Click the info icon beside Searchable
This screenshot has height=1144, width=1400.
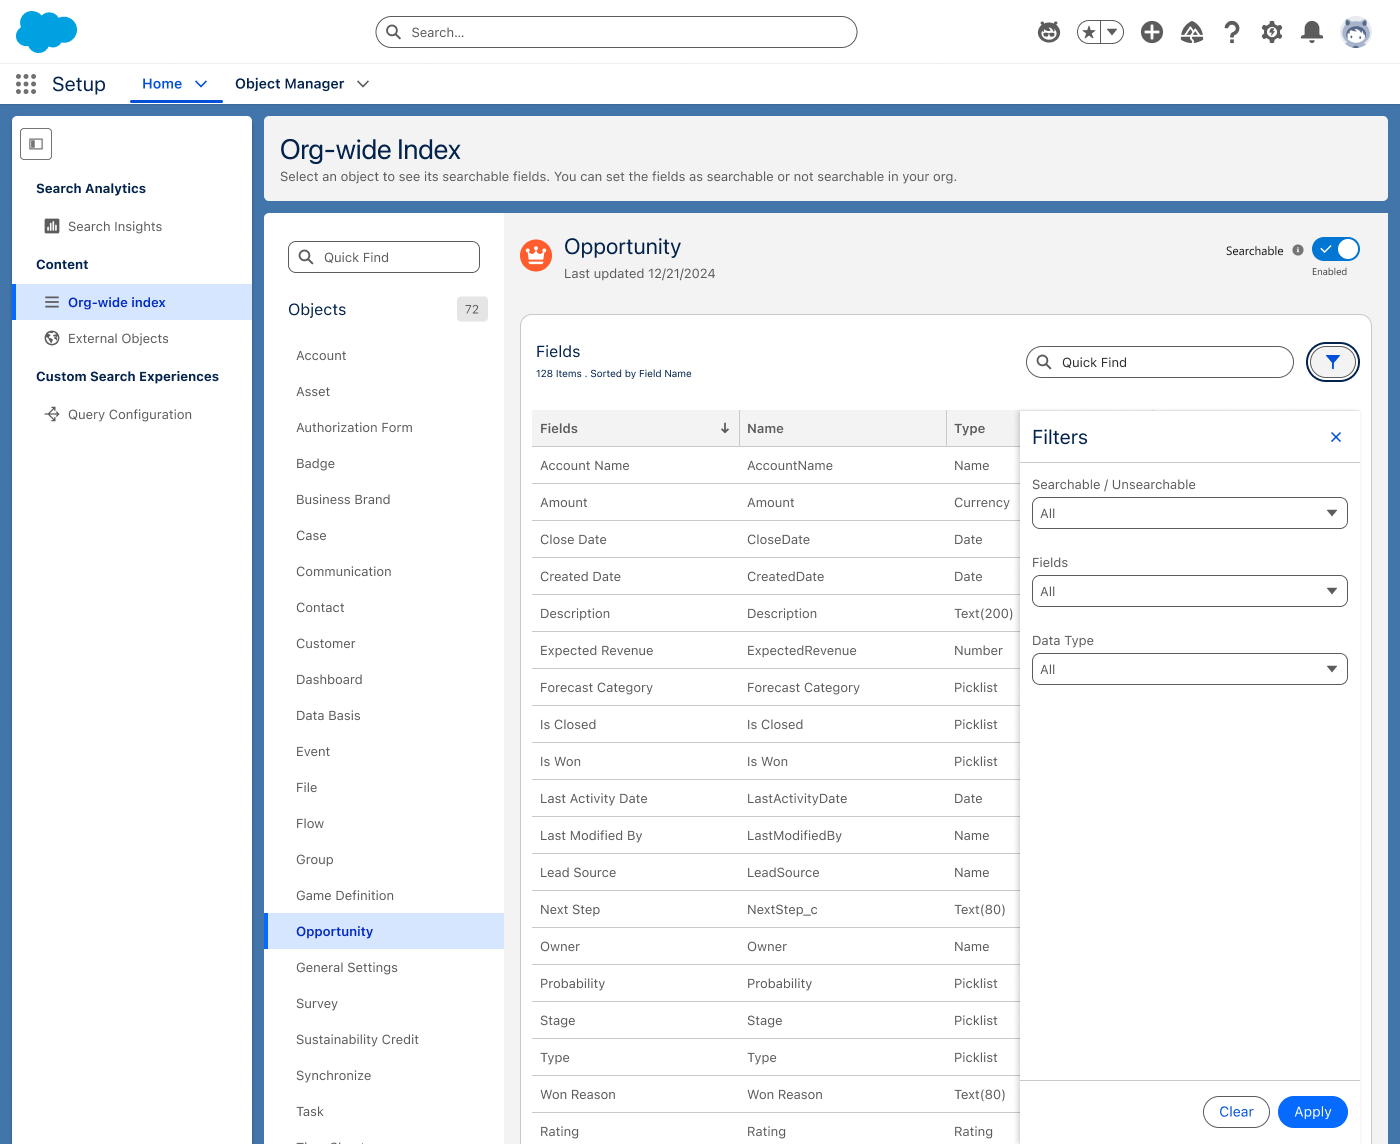(x=1298, y=250)
